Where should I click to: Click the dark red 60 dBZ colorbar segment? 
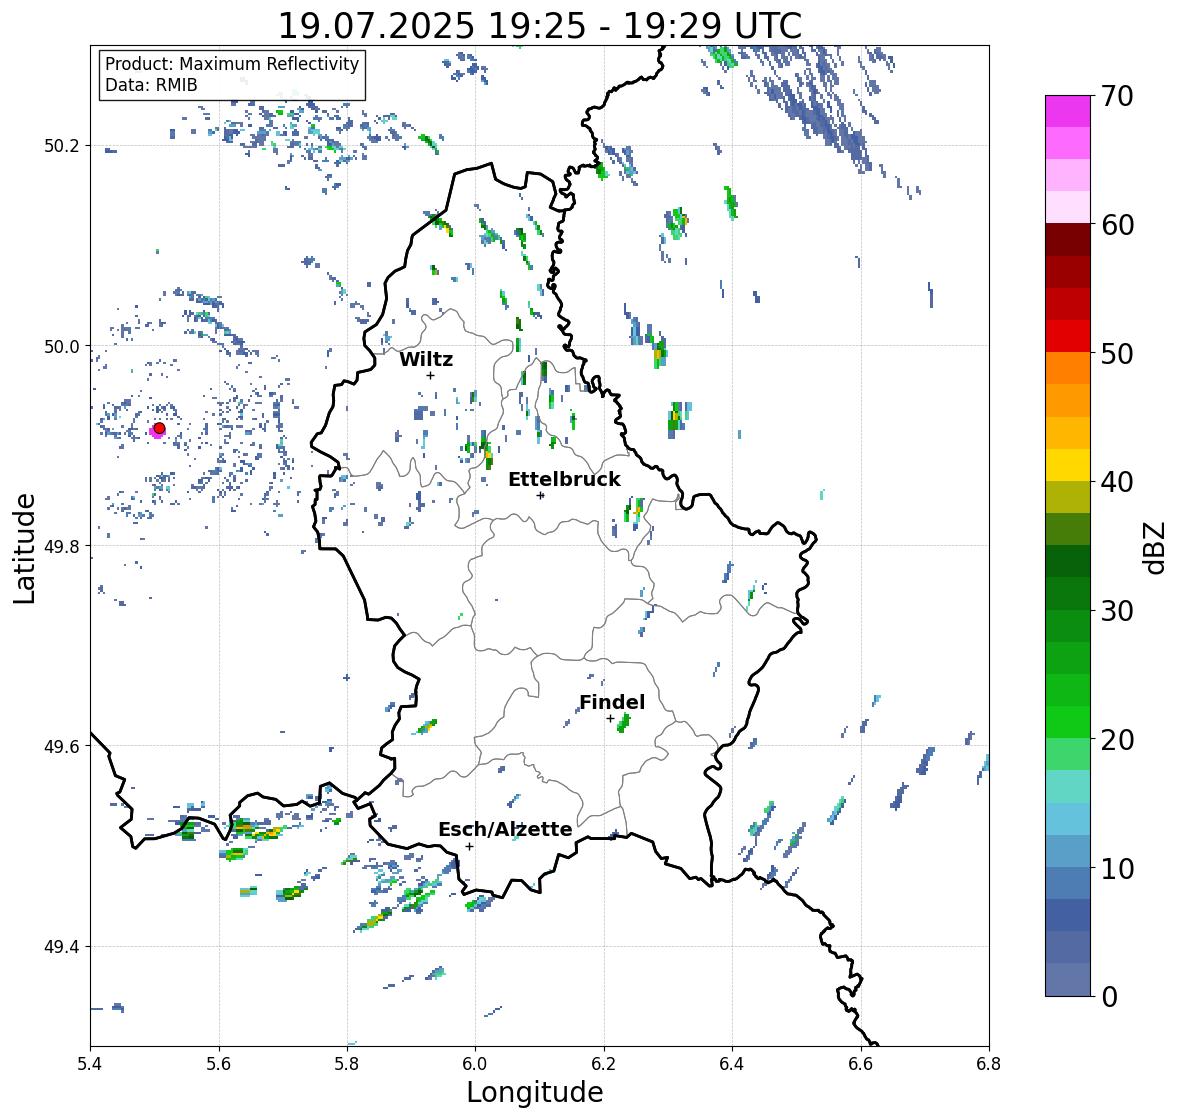click(x=1068, y=240)
